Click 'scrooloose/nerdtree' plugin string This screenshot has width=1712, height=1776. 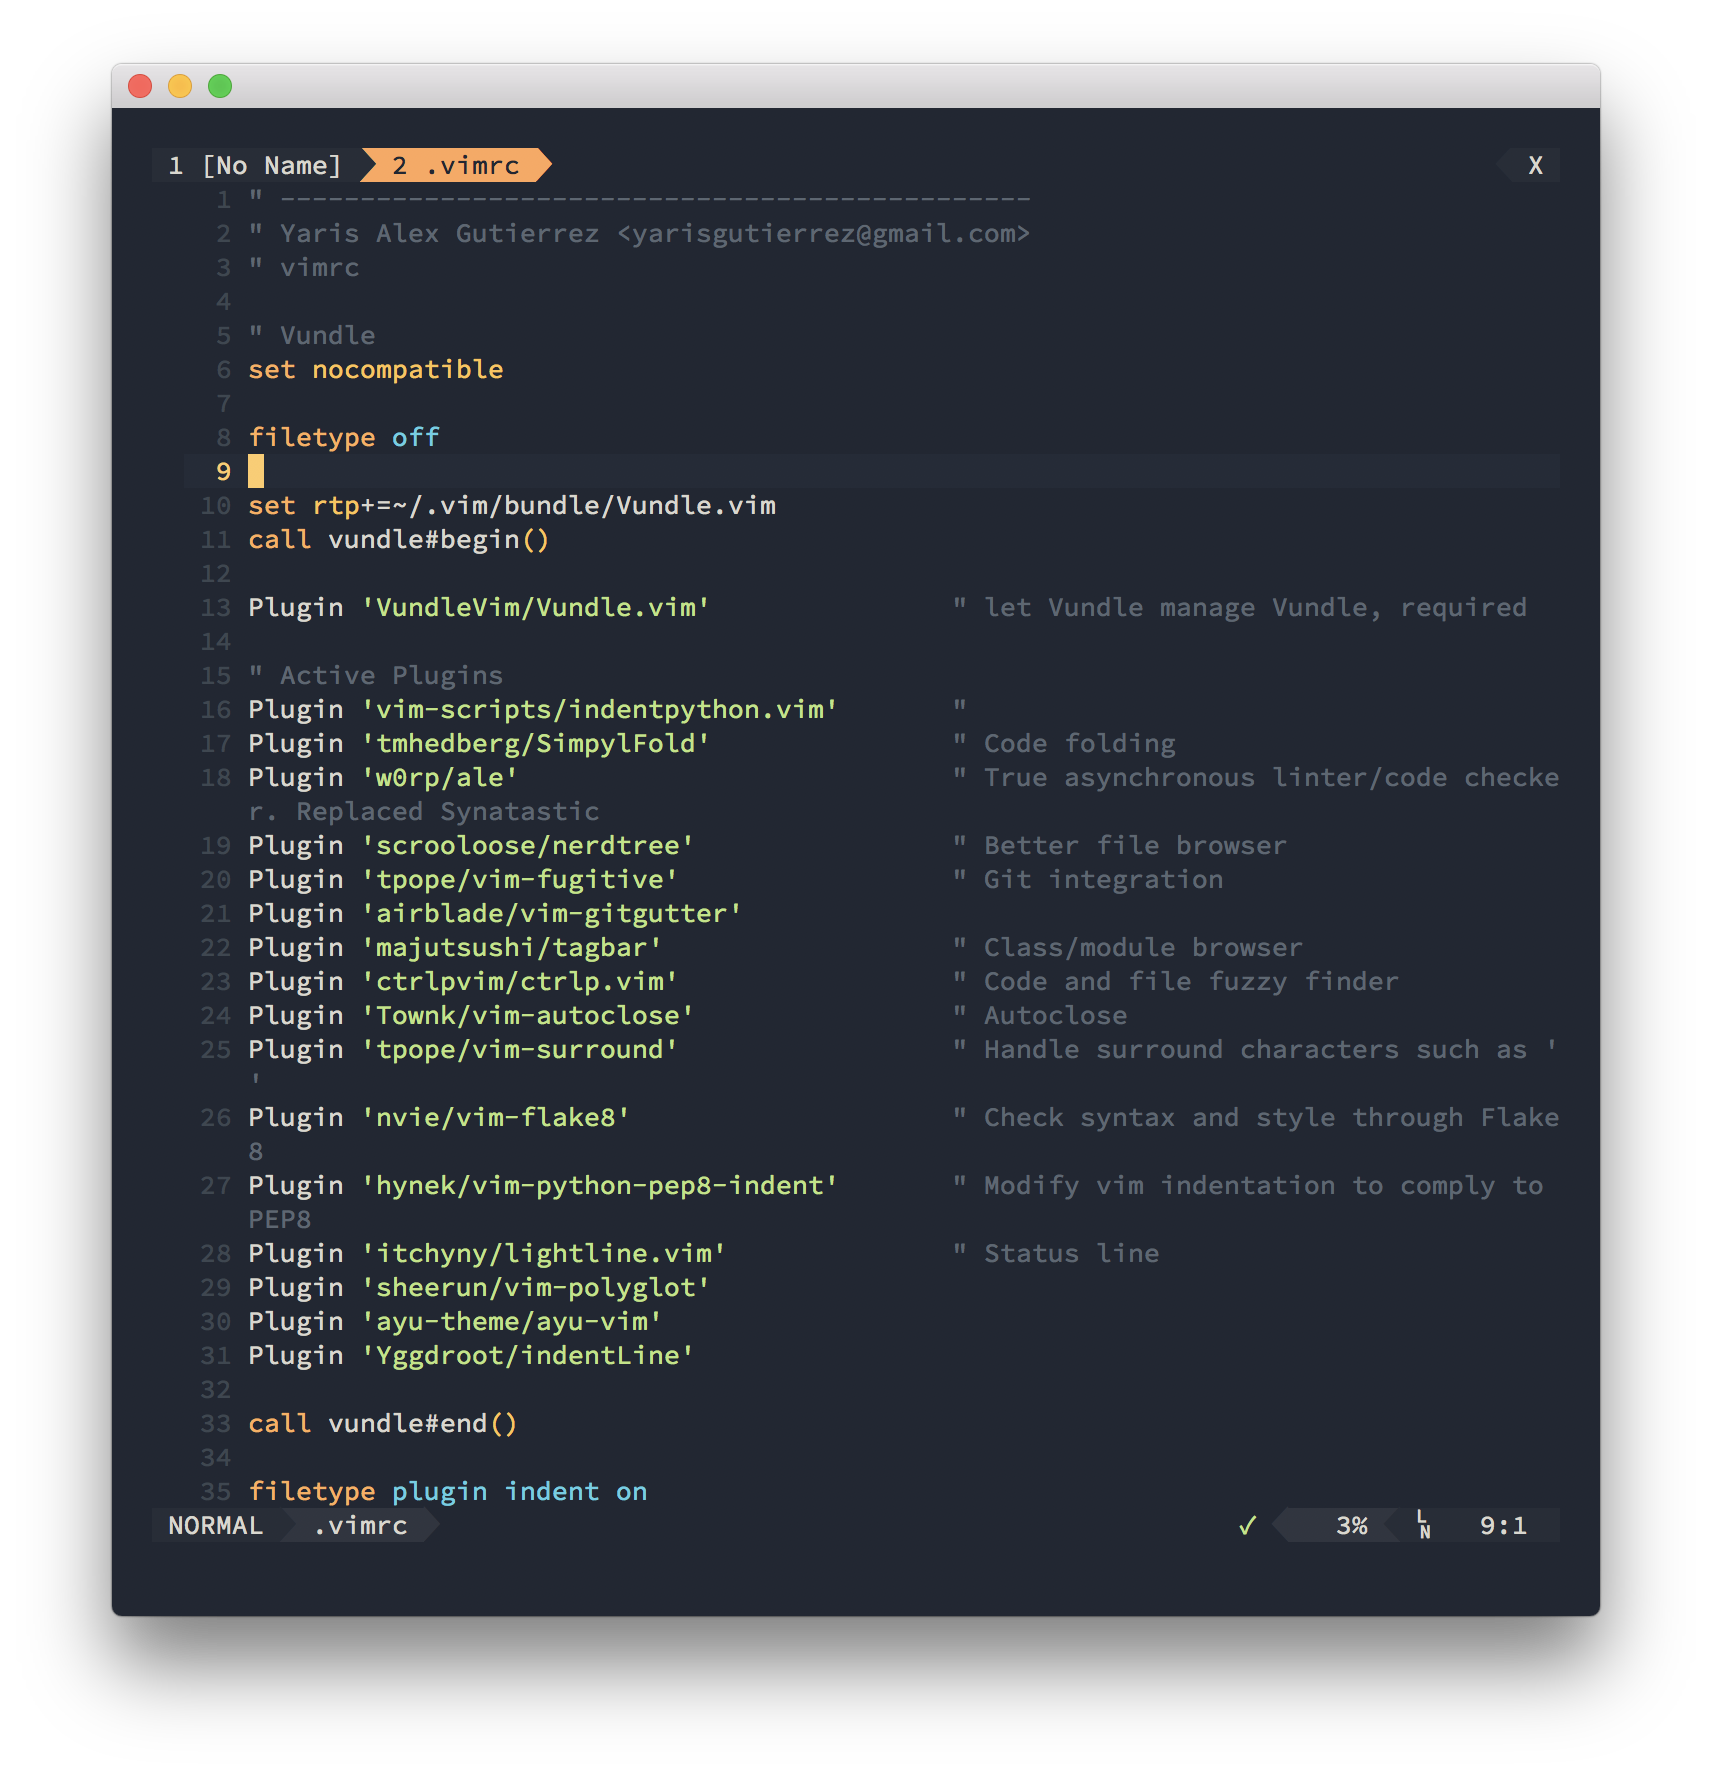pos(528,845)
